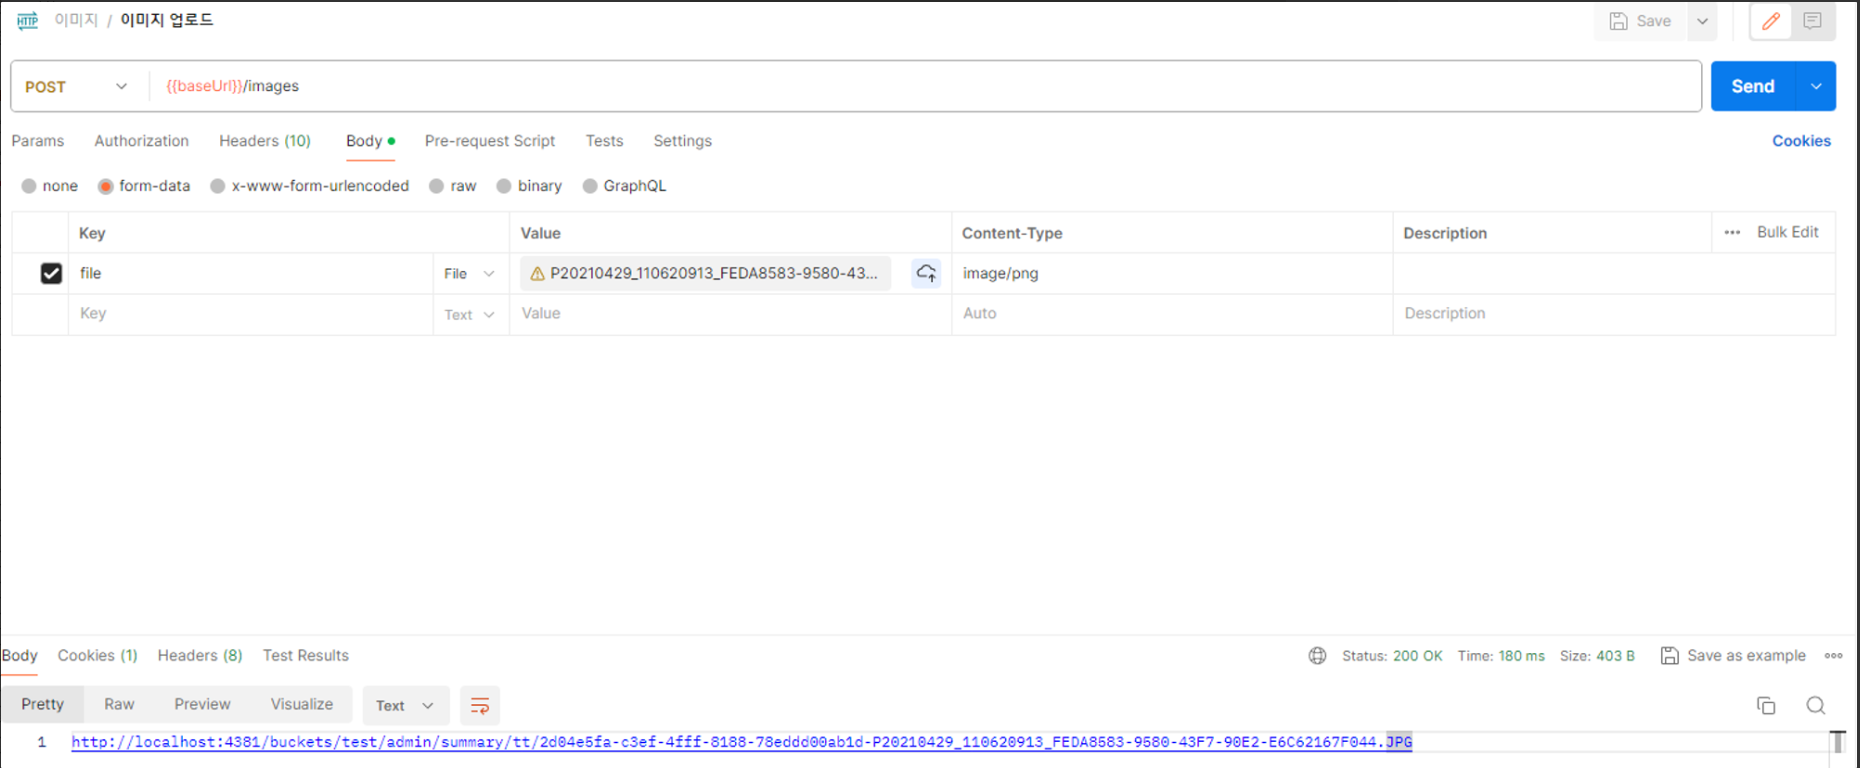Image resolution: width=1860 pixels, height=768 pixels.
Task: Click the file key name cell
Action: [x=250, y=273]
